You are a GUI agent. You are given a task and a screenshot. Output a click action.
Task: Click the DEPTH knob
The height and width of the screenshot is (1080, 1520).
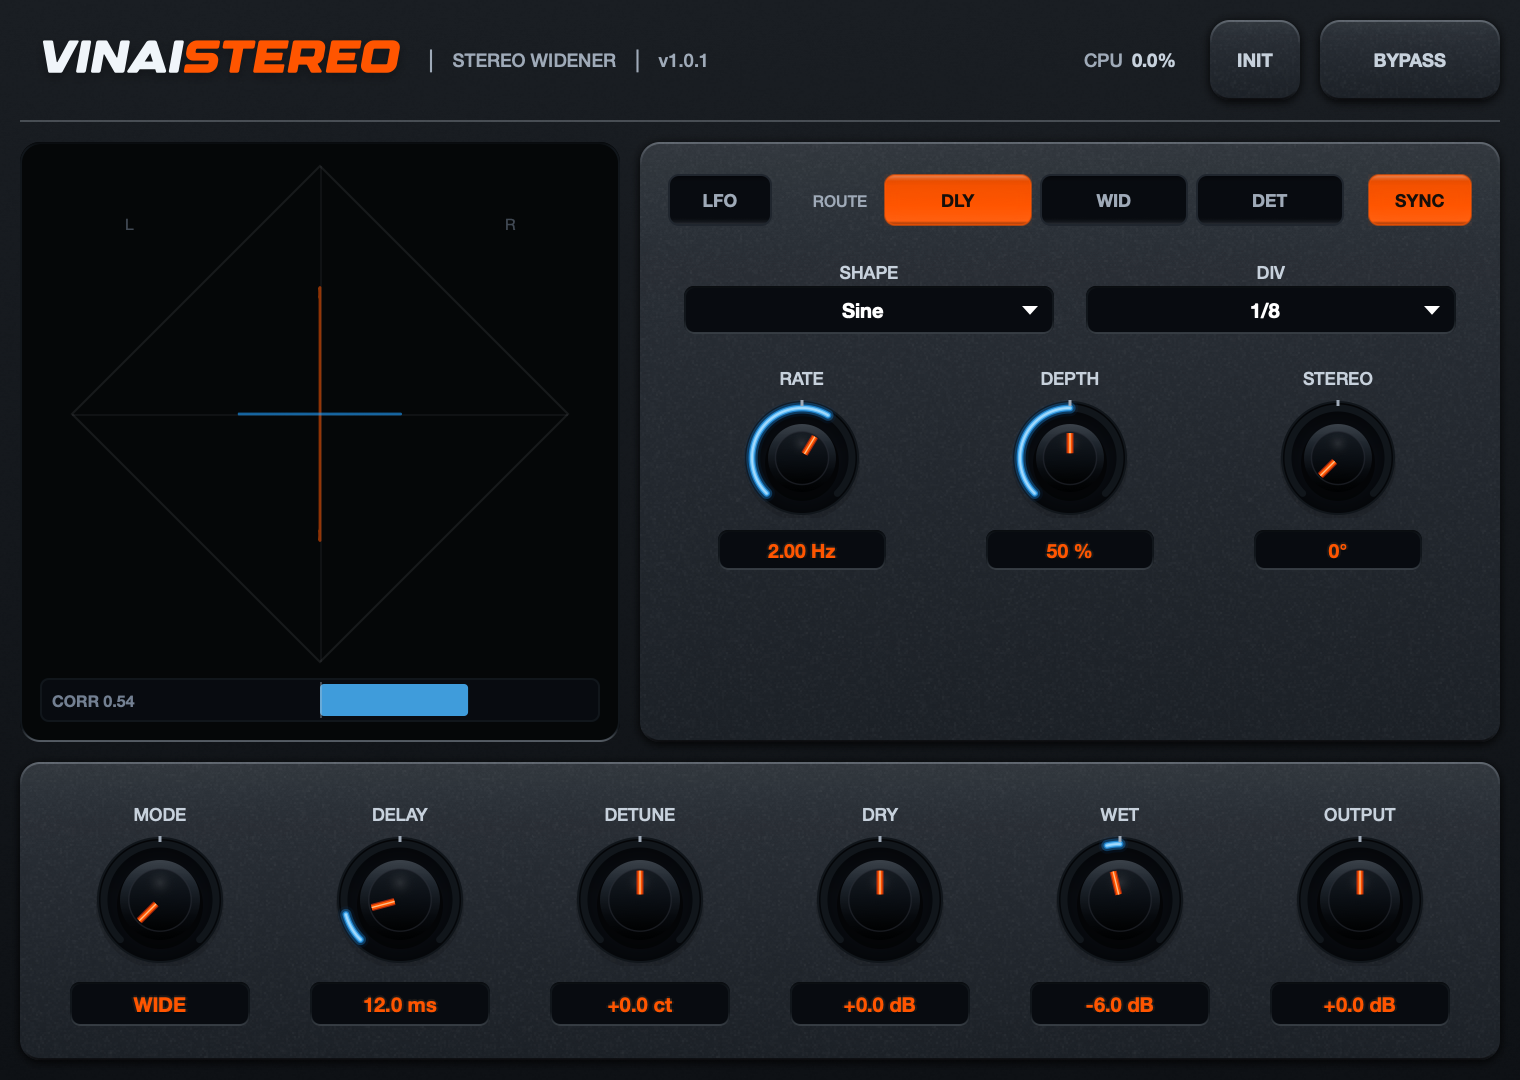[x=1070, y=456]
